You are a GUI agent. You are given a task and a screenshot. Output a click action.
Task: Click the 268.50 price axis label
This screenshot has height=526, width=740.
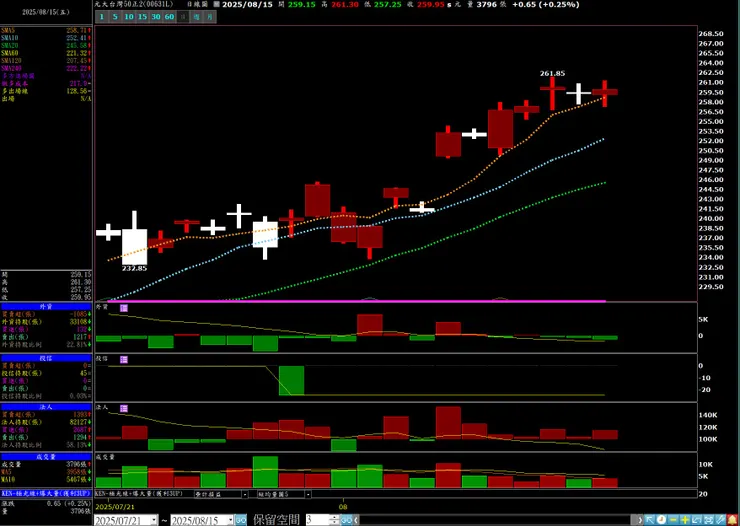pos(711,34)
